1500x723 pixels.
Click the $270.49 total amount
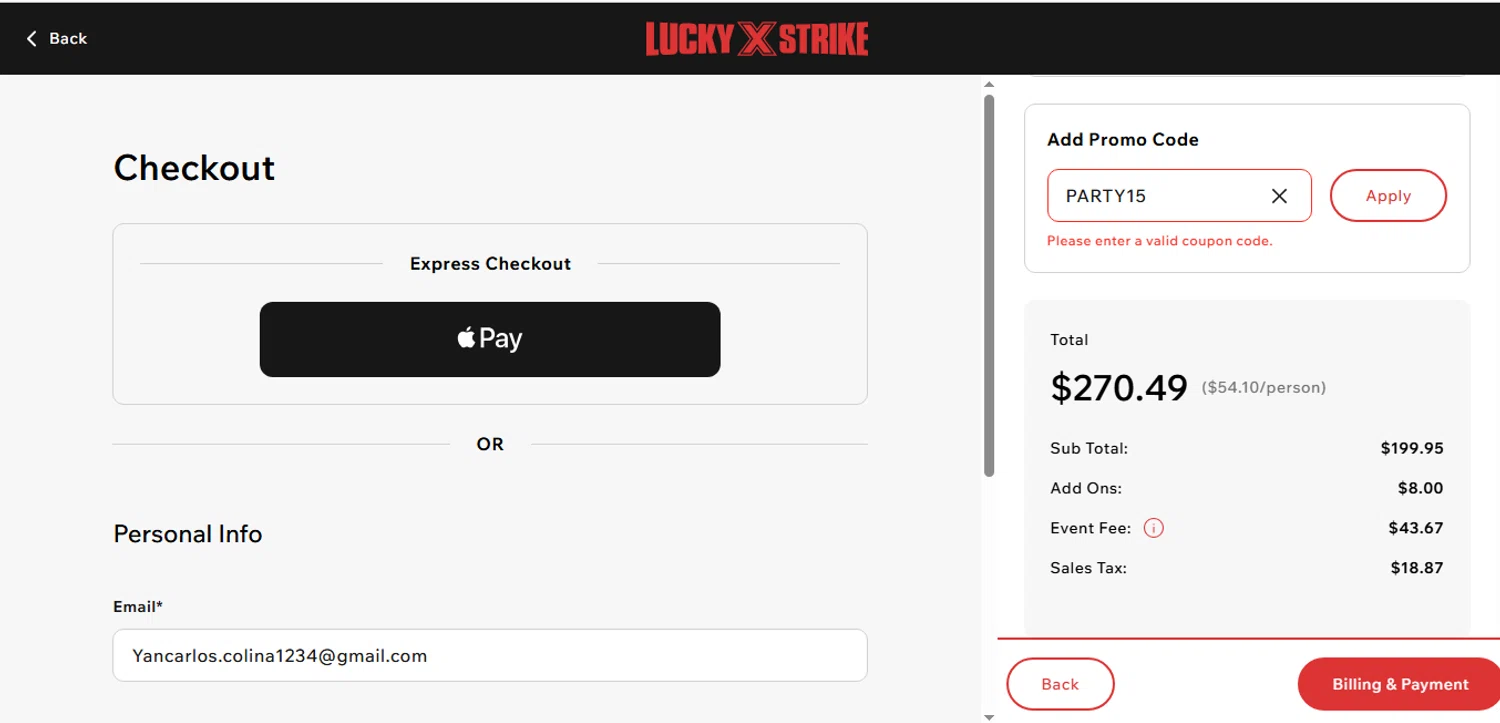pos(1119,387)
